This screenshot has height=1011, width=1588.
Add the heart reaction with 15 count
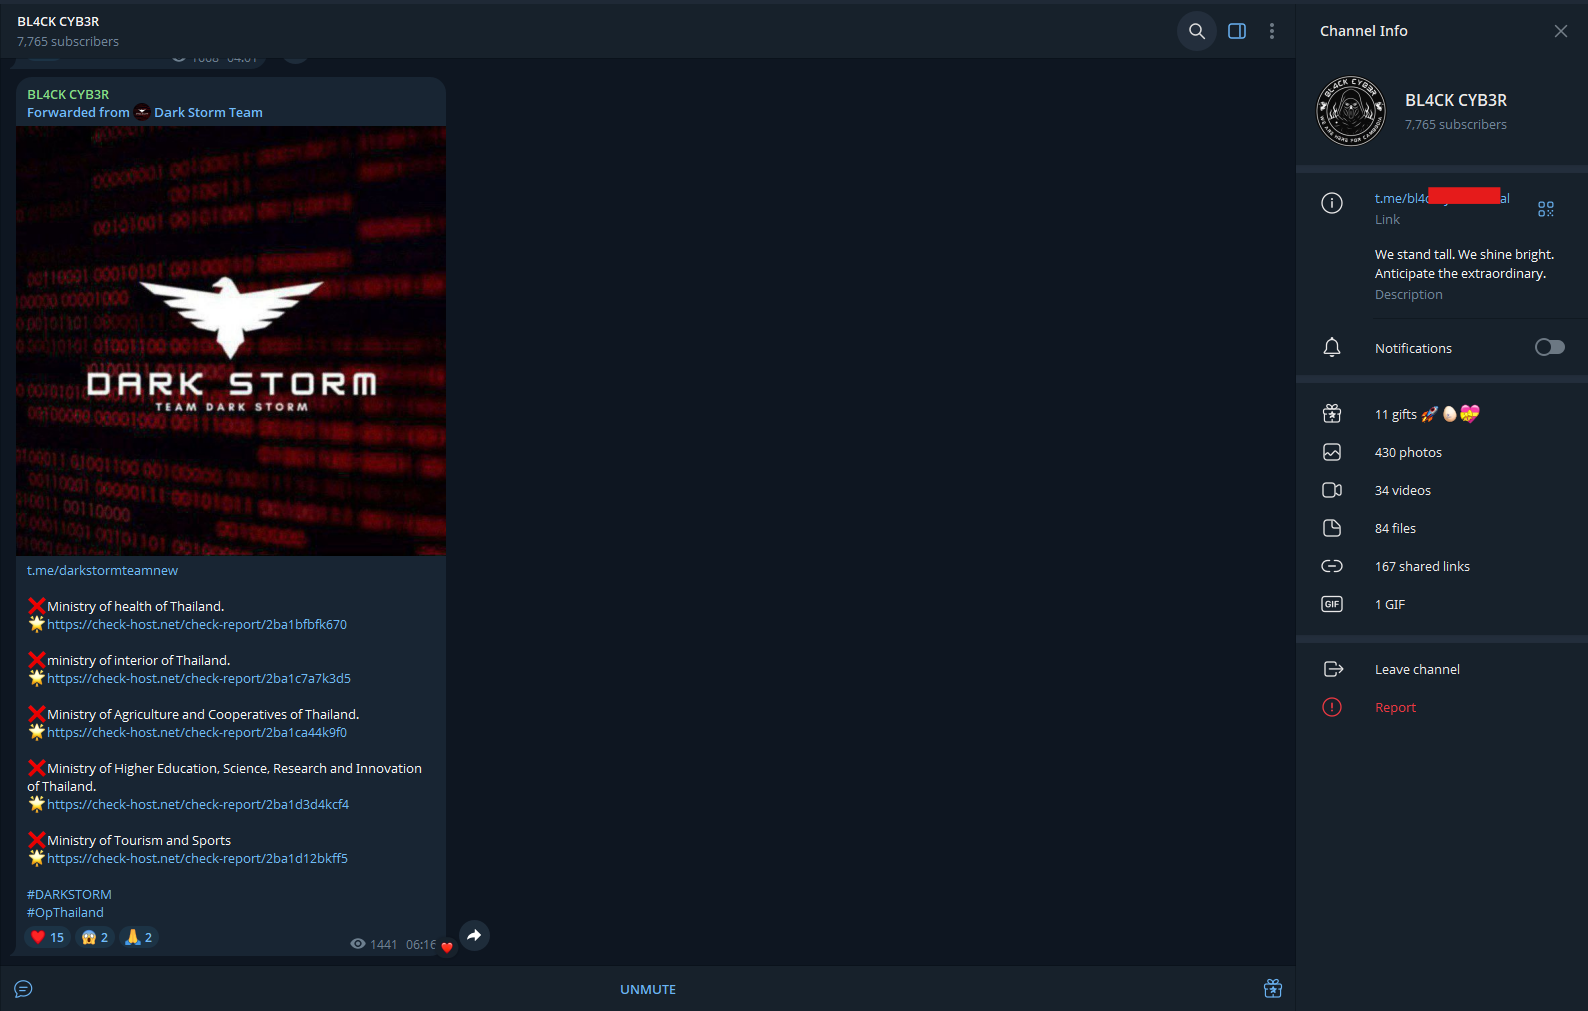47,937
